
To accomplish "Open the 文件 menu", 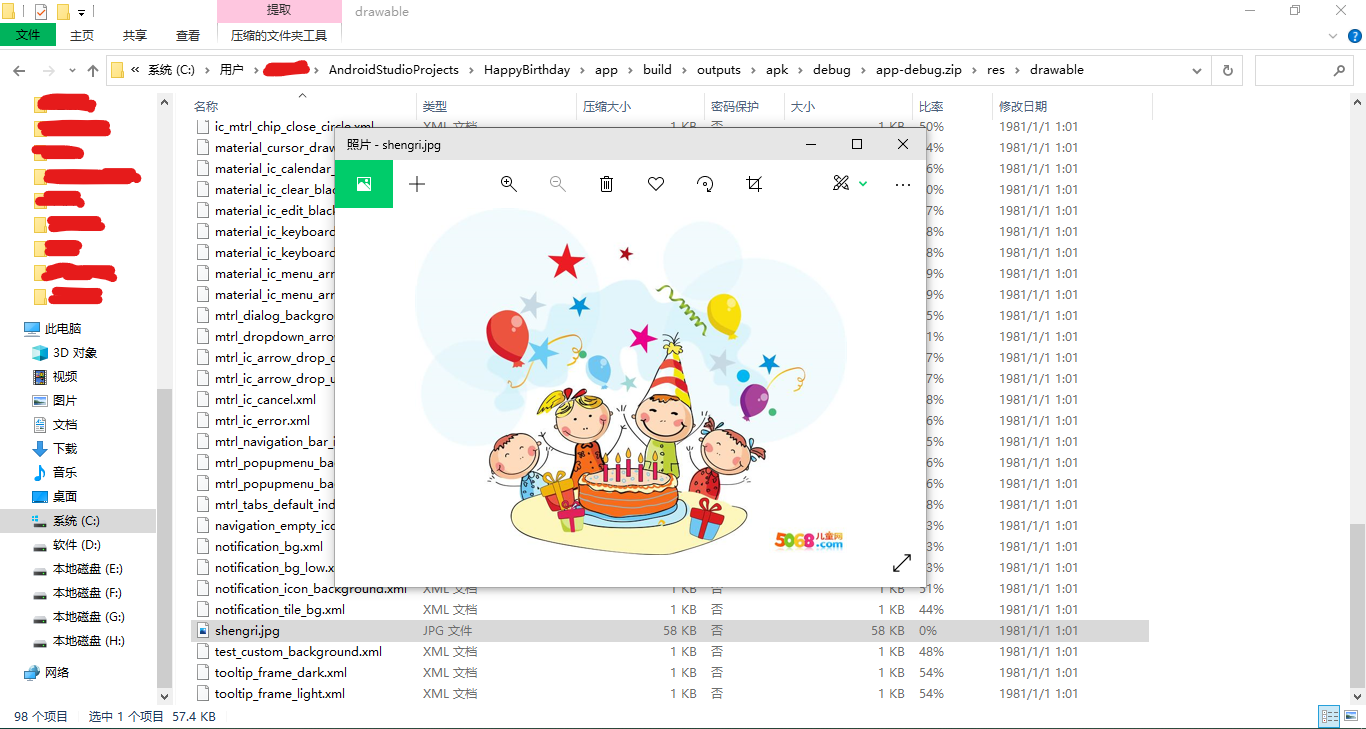I will pyautogui.click(x=28, y=35).
